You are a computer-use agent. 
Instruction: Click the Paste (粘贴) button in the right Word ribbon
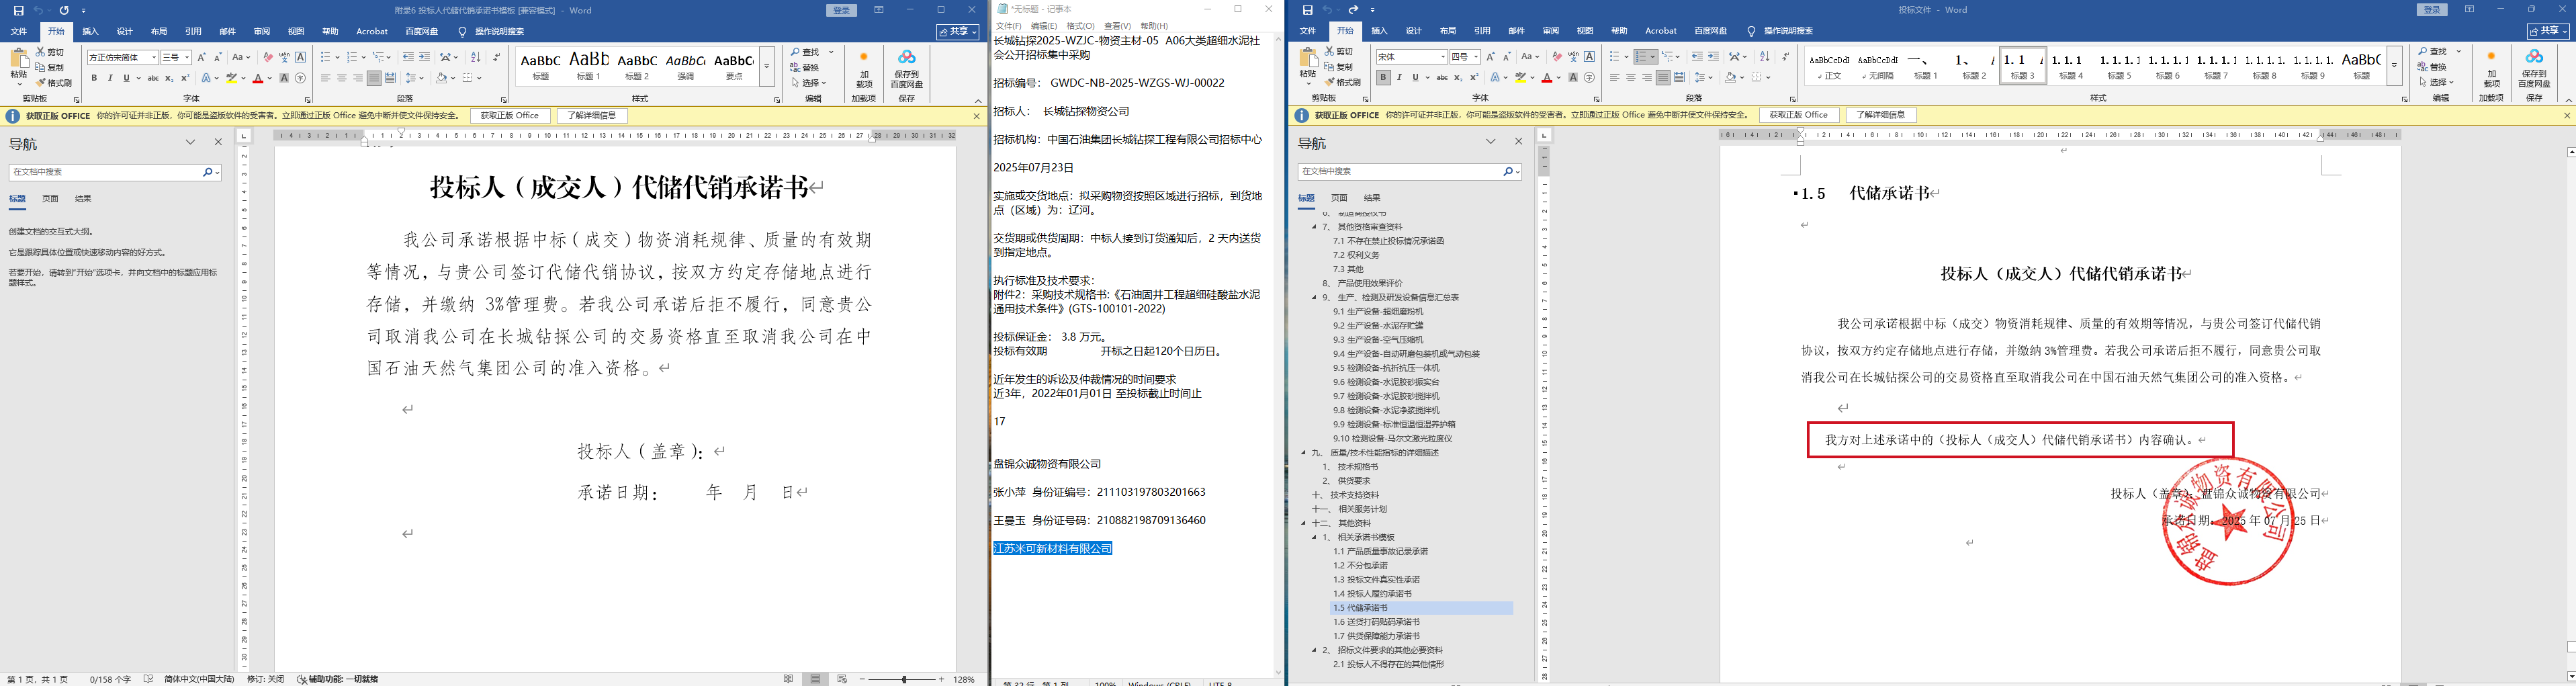pos(1308,66)
